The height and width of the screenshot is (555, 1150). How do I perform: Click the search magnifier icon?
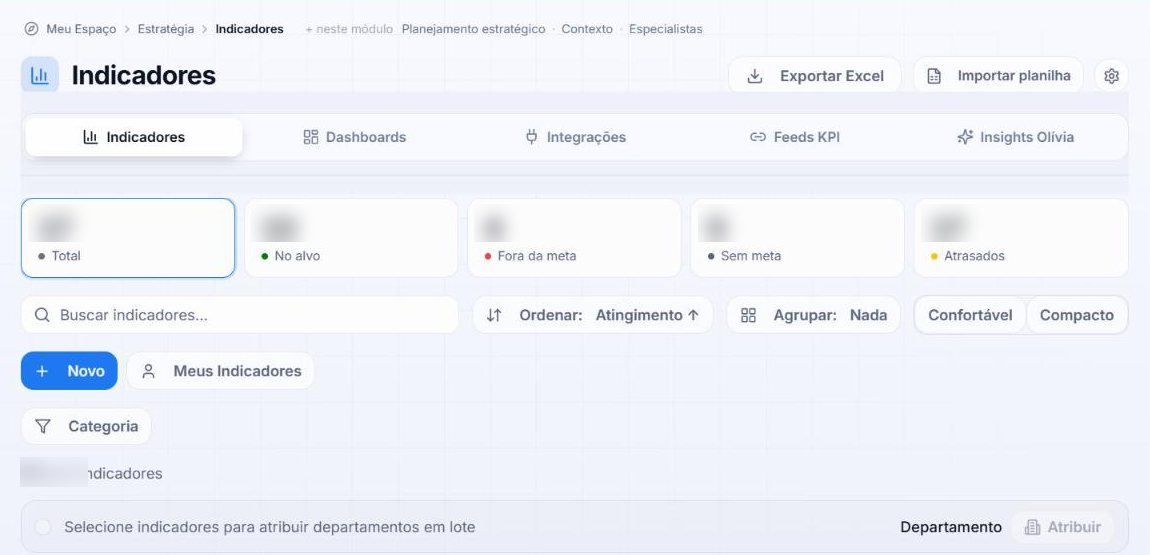pyautogui.click(x=43, y=315)
